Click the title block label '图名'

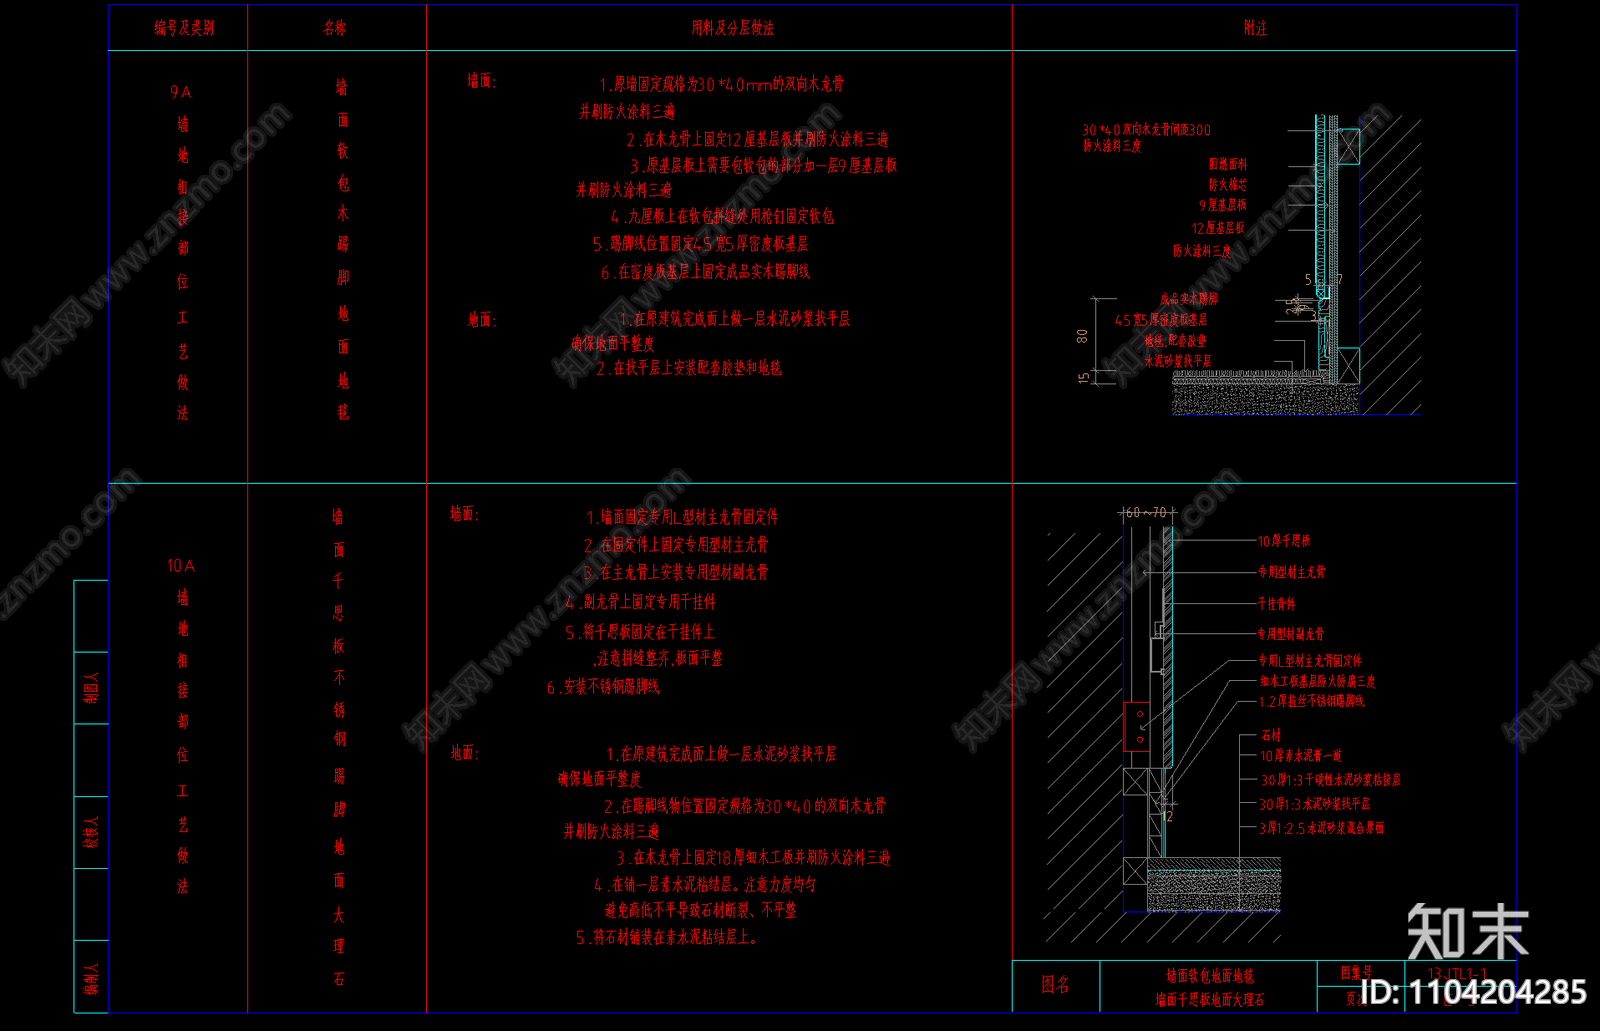[x=1056, y=986]
